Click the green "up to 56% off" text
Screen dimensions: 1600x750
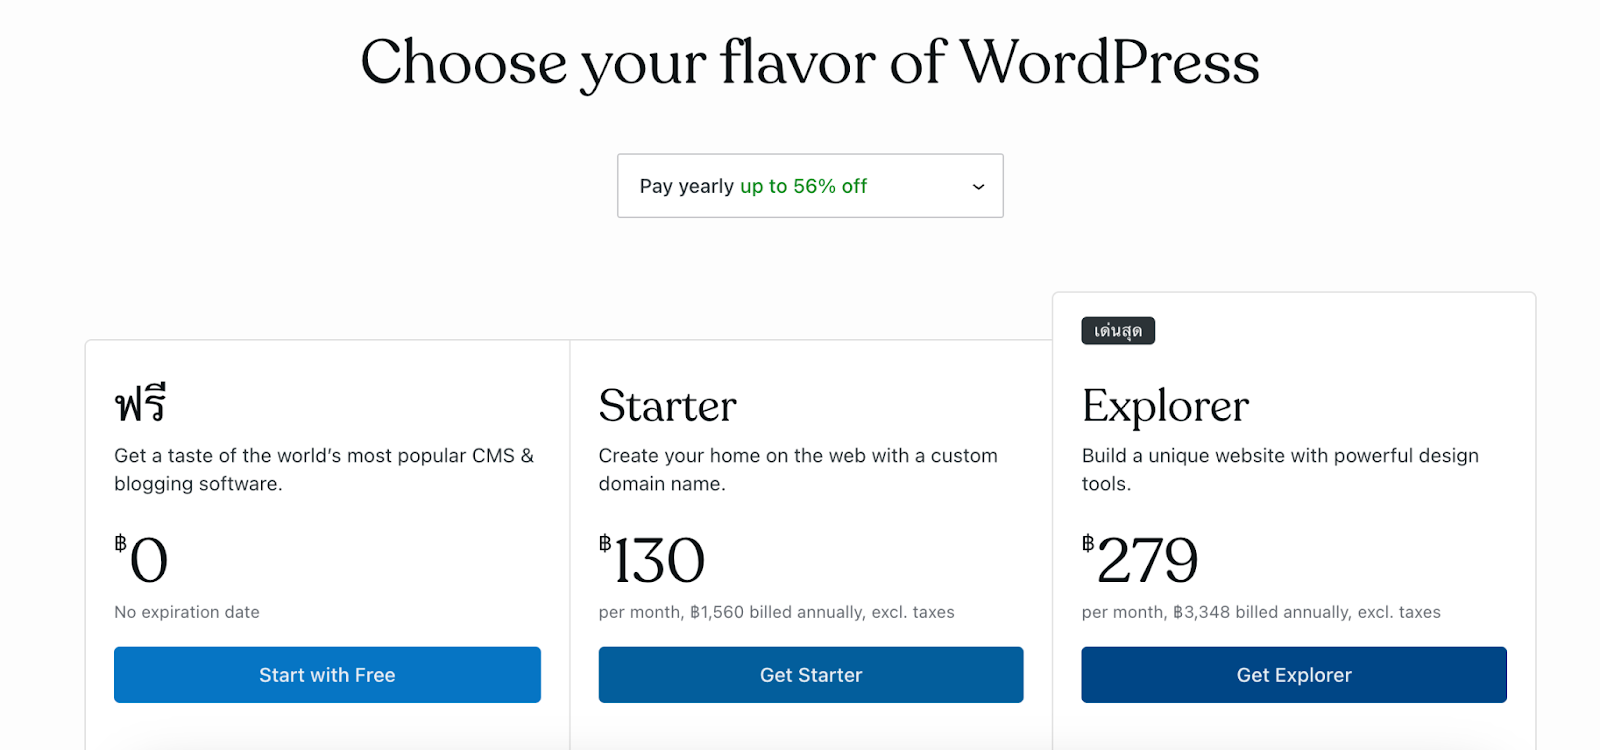tap(803, 186)
